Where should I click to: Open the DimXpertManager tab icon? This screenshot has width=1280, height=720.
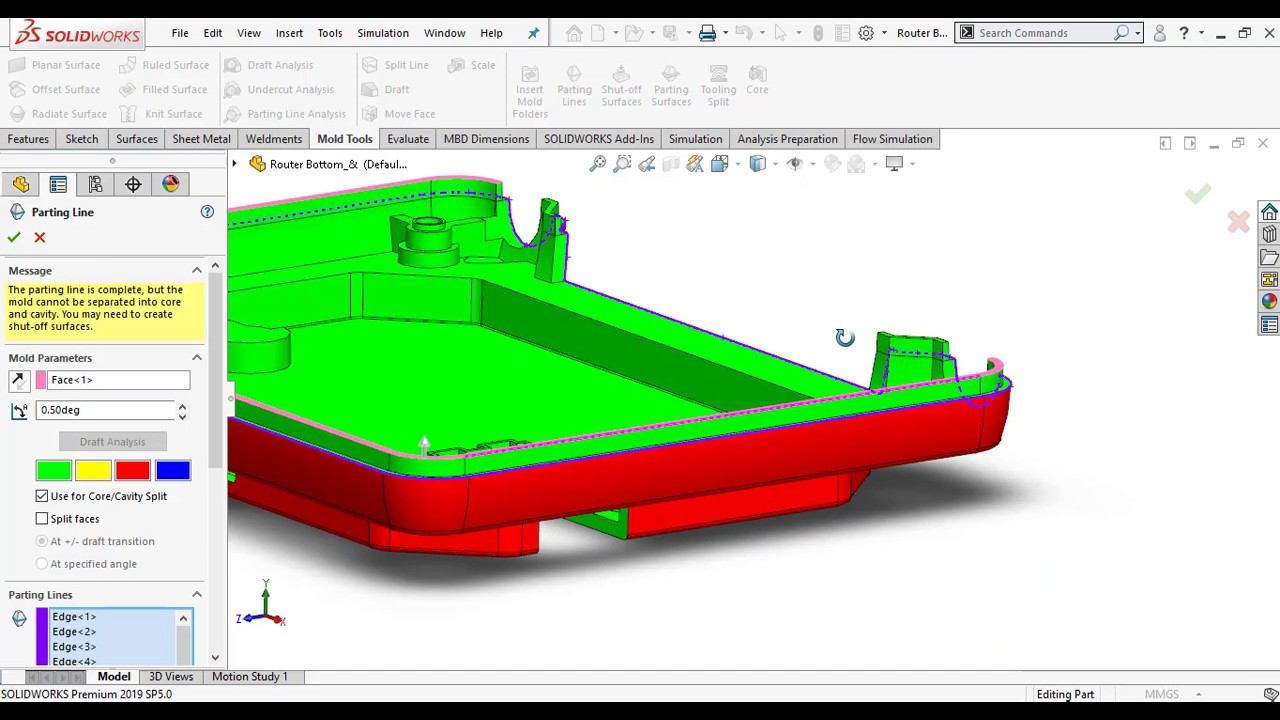133,184
